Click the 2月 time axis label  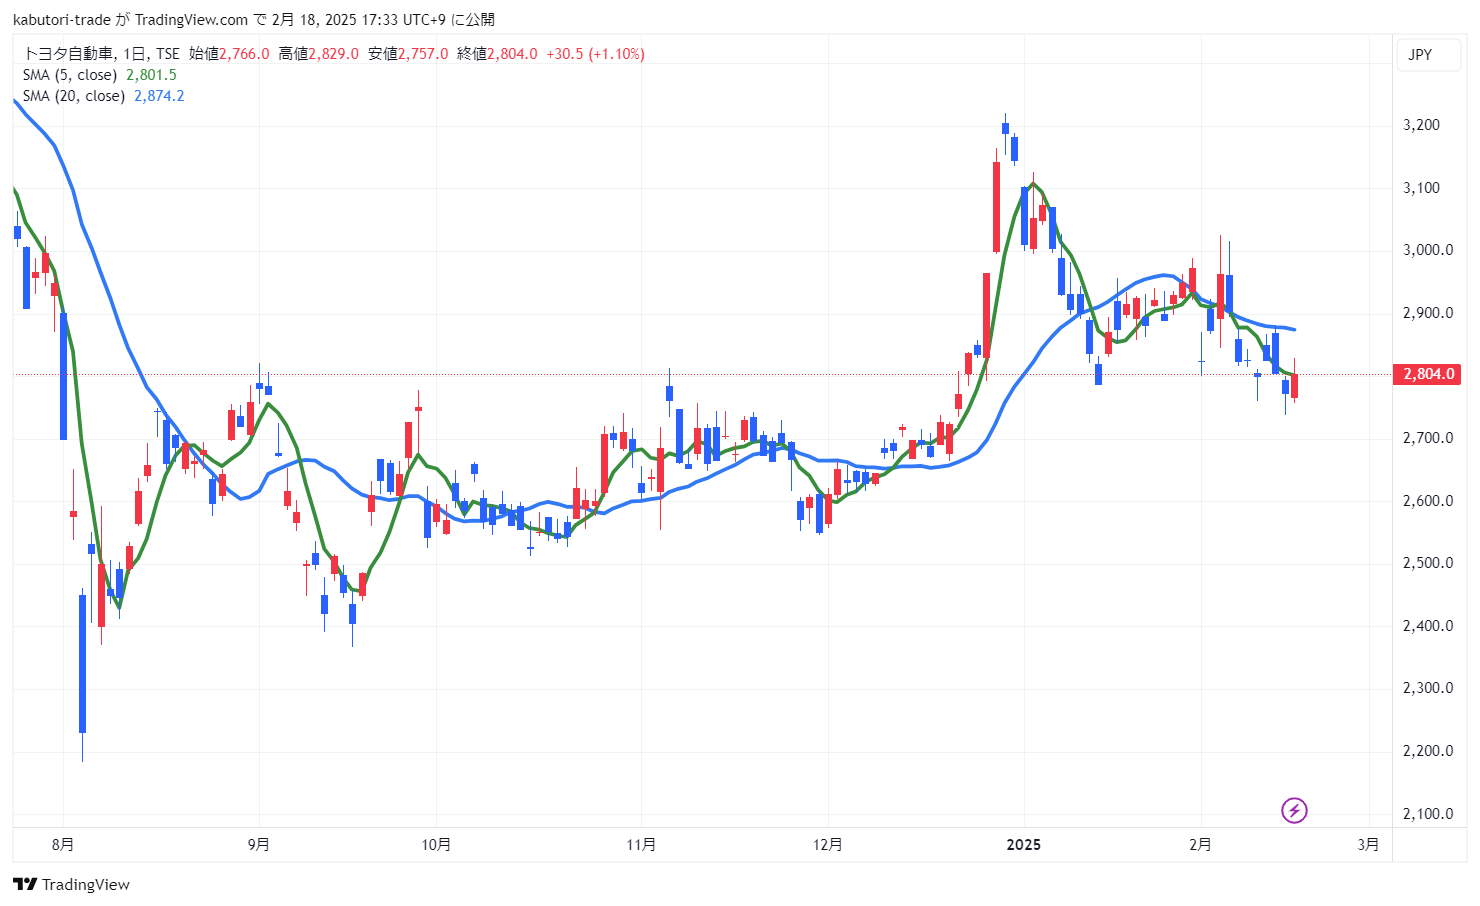1200,845
